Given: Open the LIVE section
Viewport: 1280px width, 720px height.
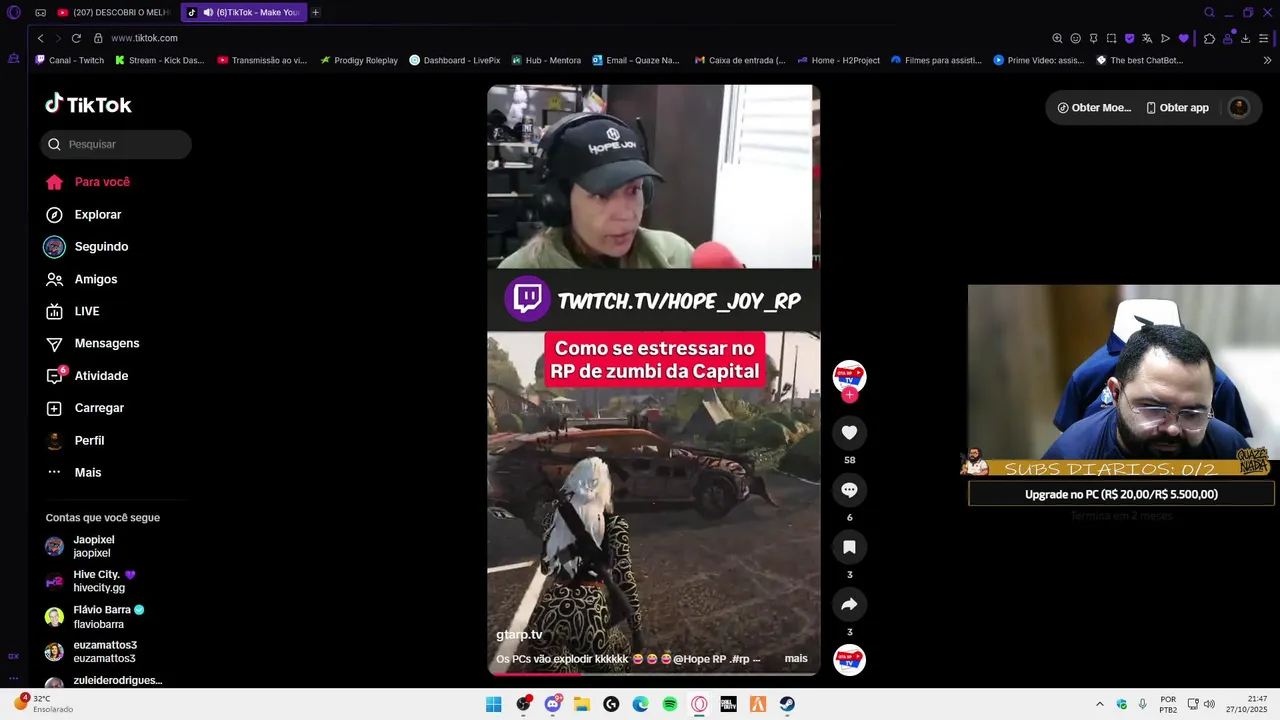Looking at the screenshot, I should (x=73, y=311).
